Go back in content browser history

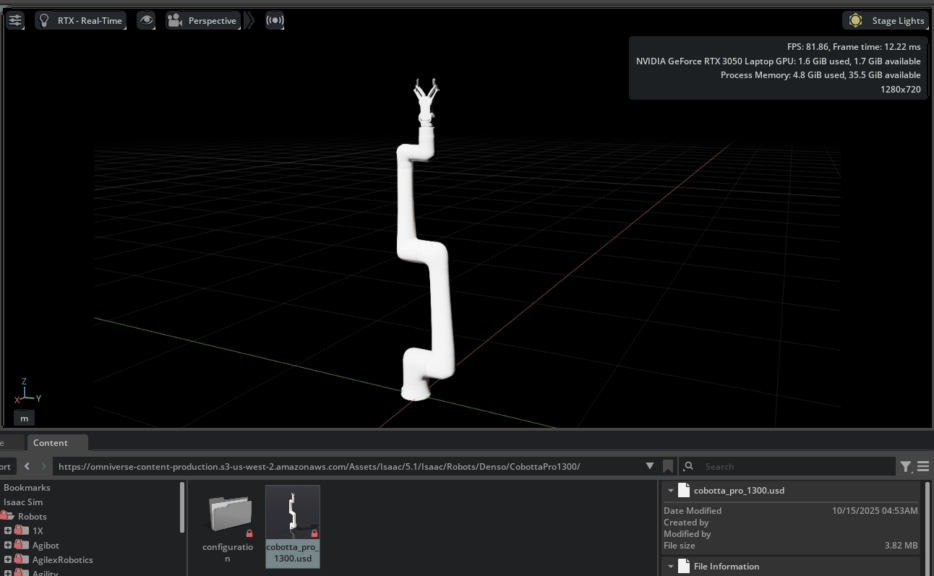pos(28,466)
